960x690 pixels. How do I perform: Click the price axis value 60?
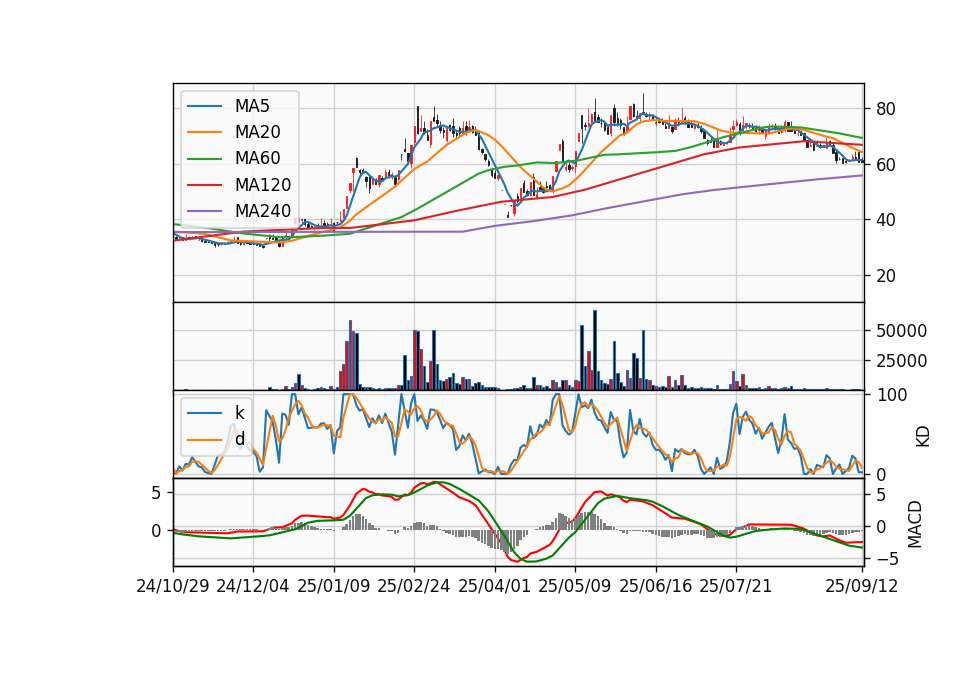[886, 165]
